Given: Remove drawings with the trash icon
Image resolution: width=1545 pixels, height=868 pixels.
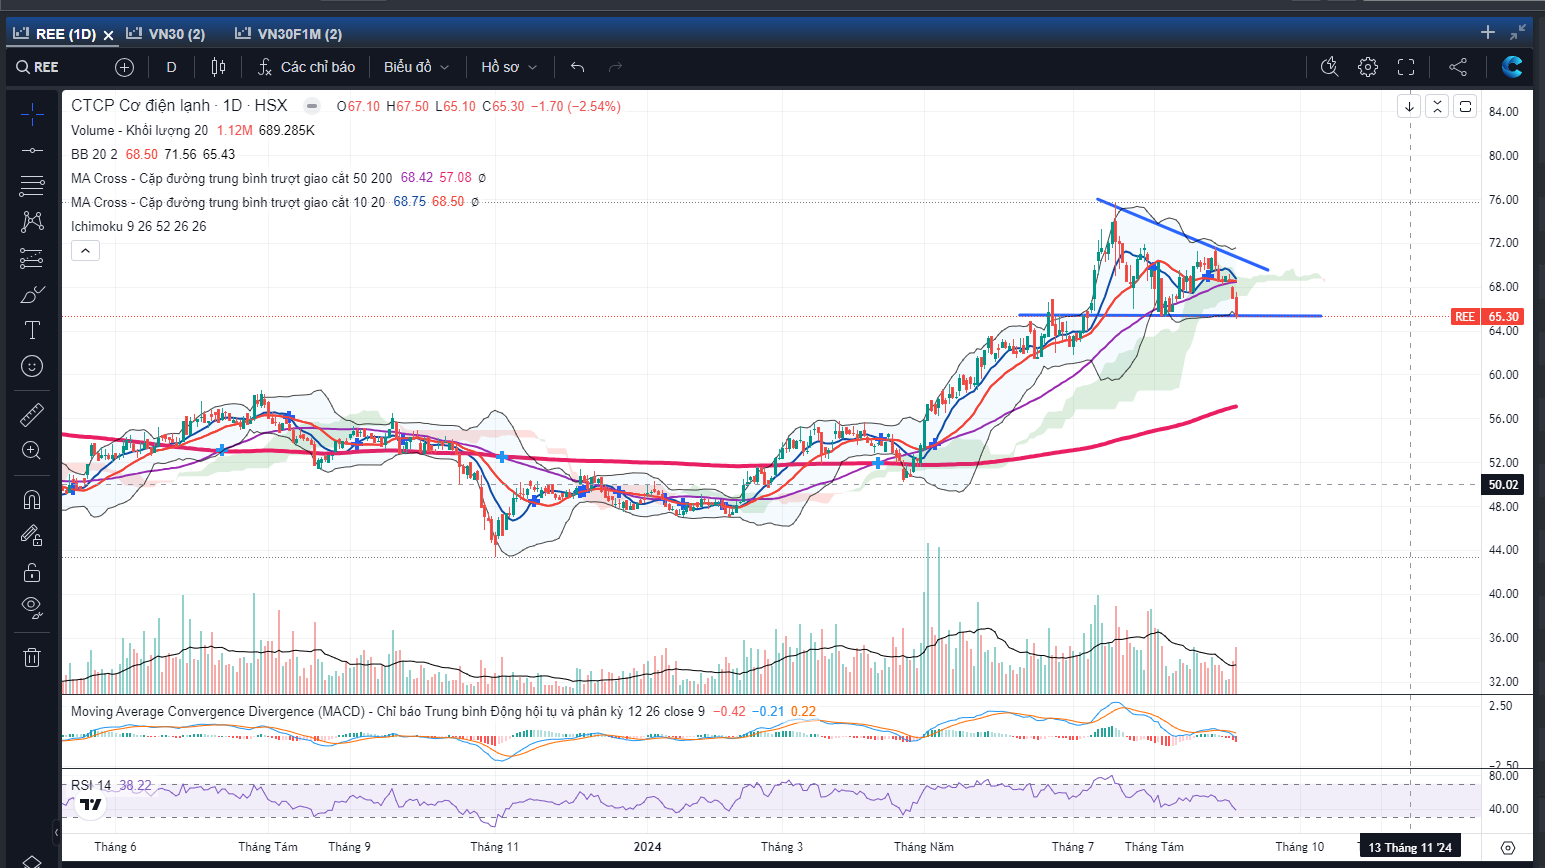Looking at the screenshot, I should 32,657.
